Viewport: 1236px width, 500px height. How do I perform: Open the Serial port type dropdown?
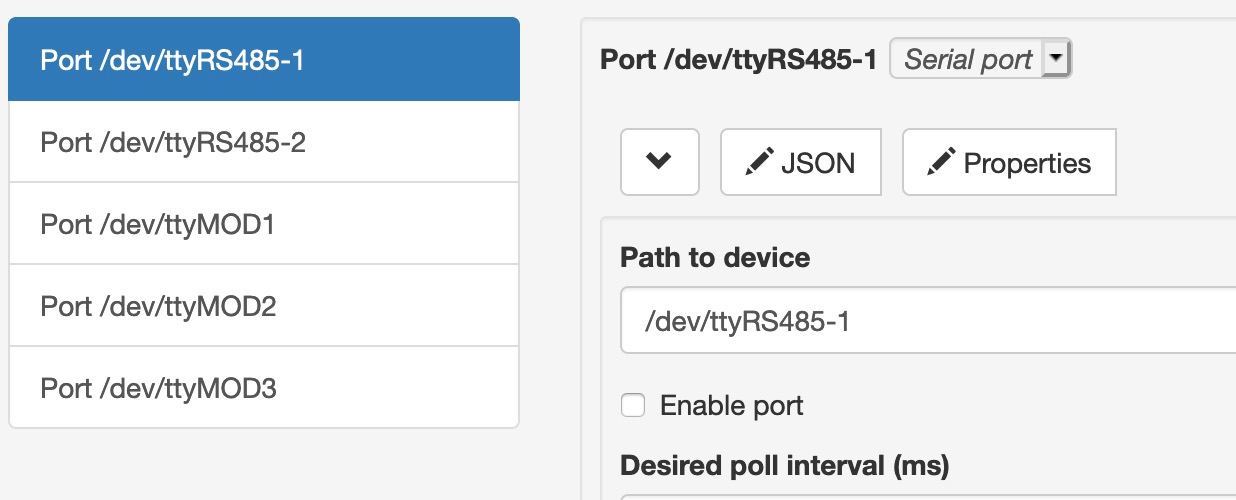[x=980, y=60]
